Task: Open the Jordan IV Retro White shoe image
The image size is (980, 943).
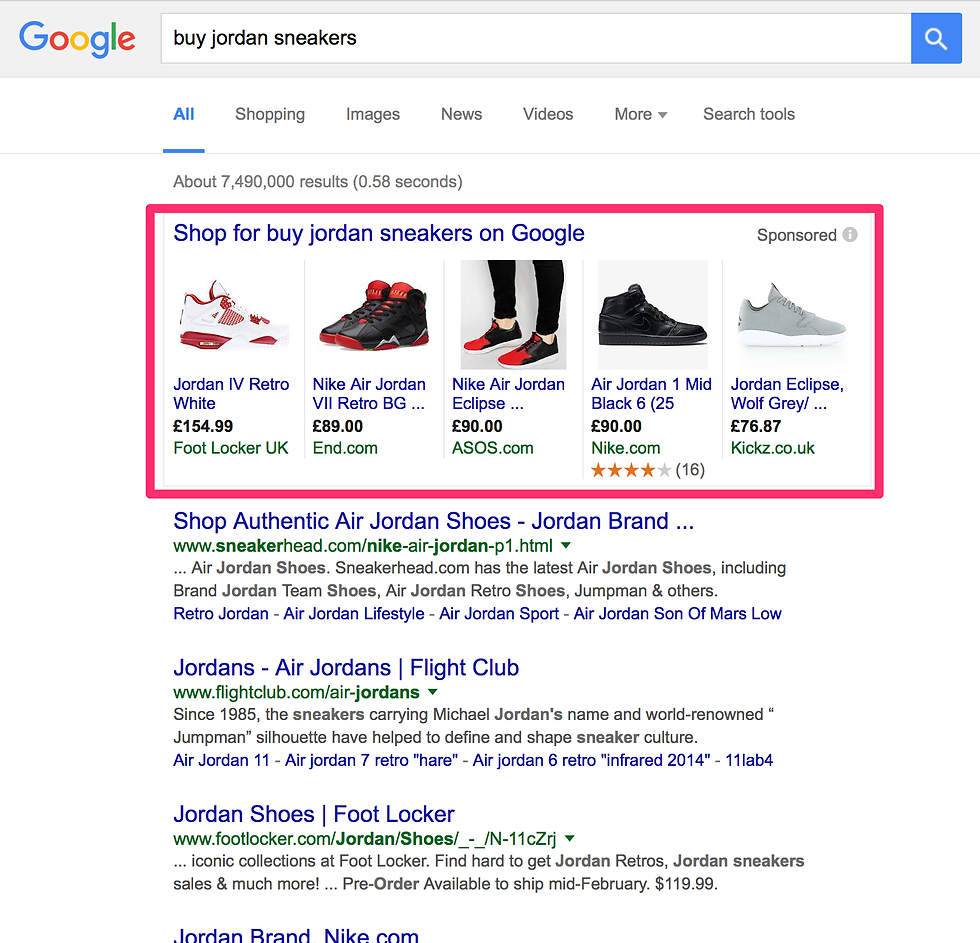Action: pos(234,314)
